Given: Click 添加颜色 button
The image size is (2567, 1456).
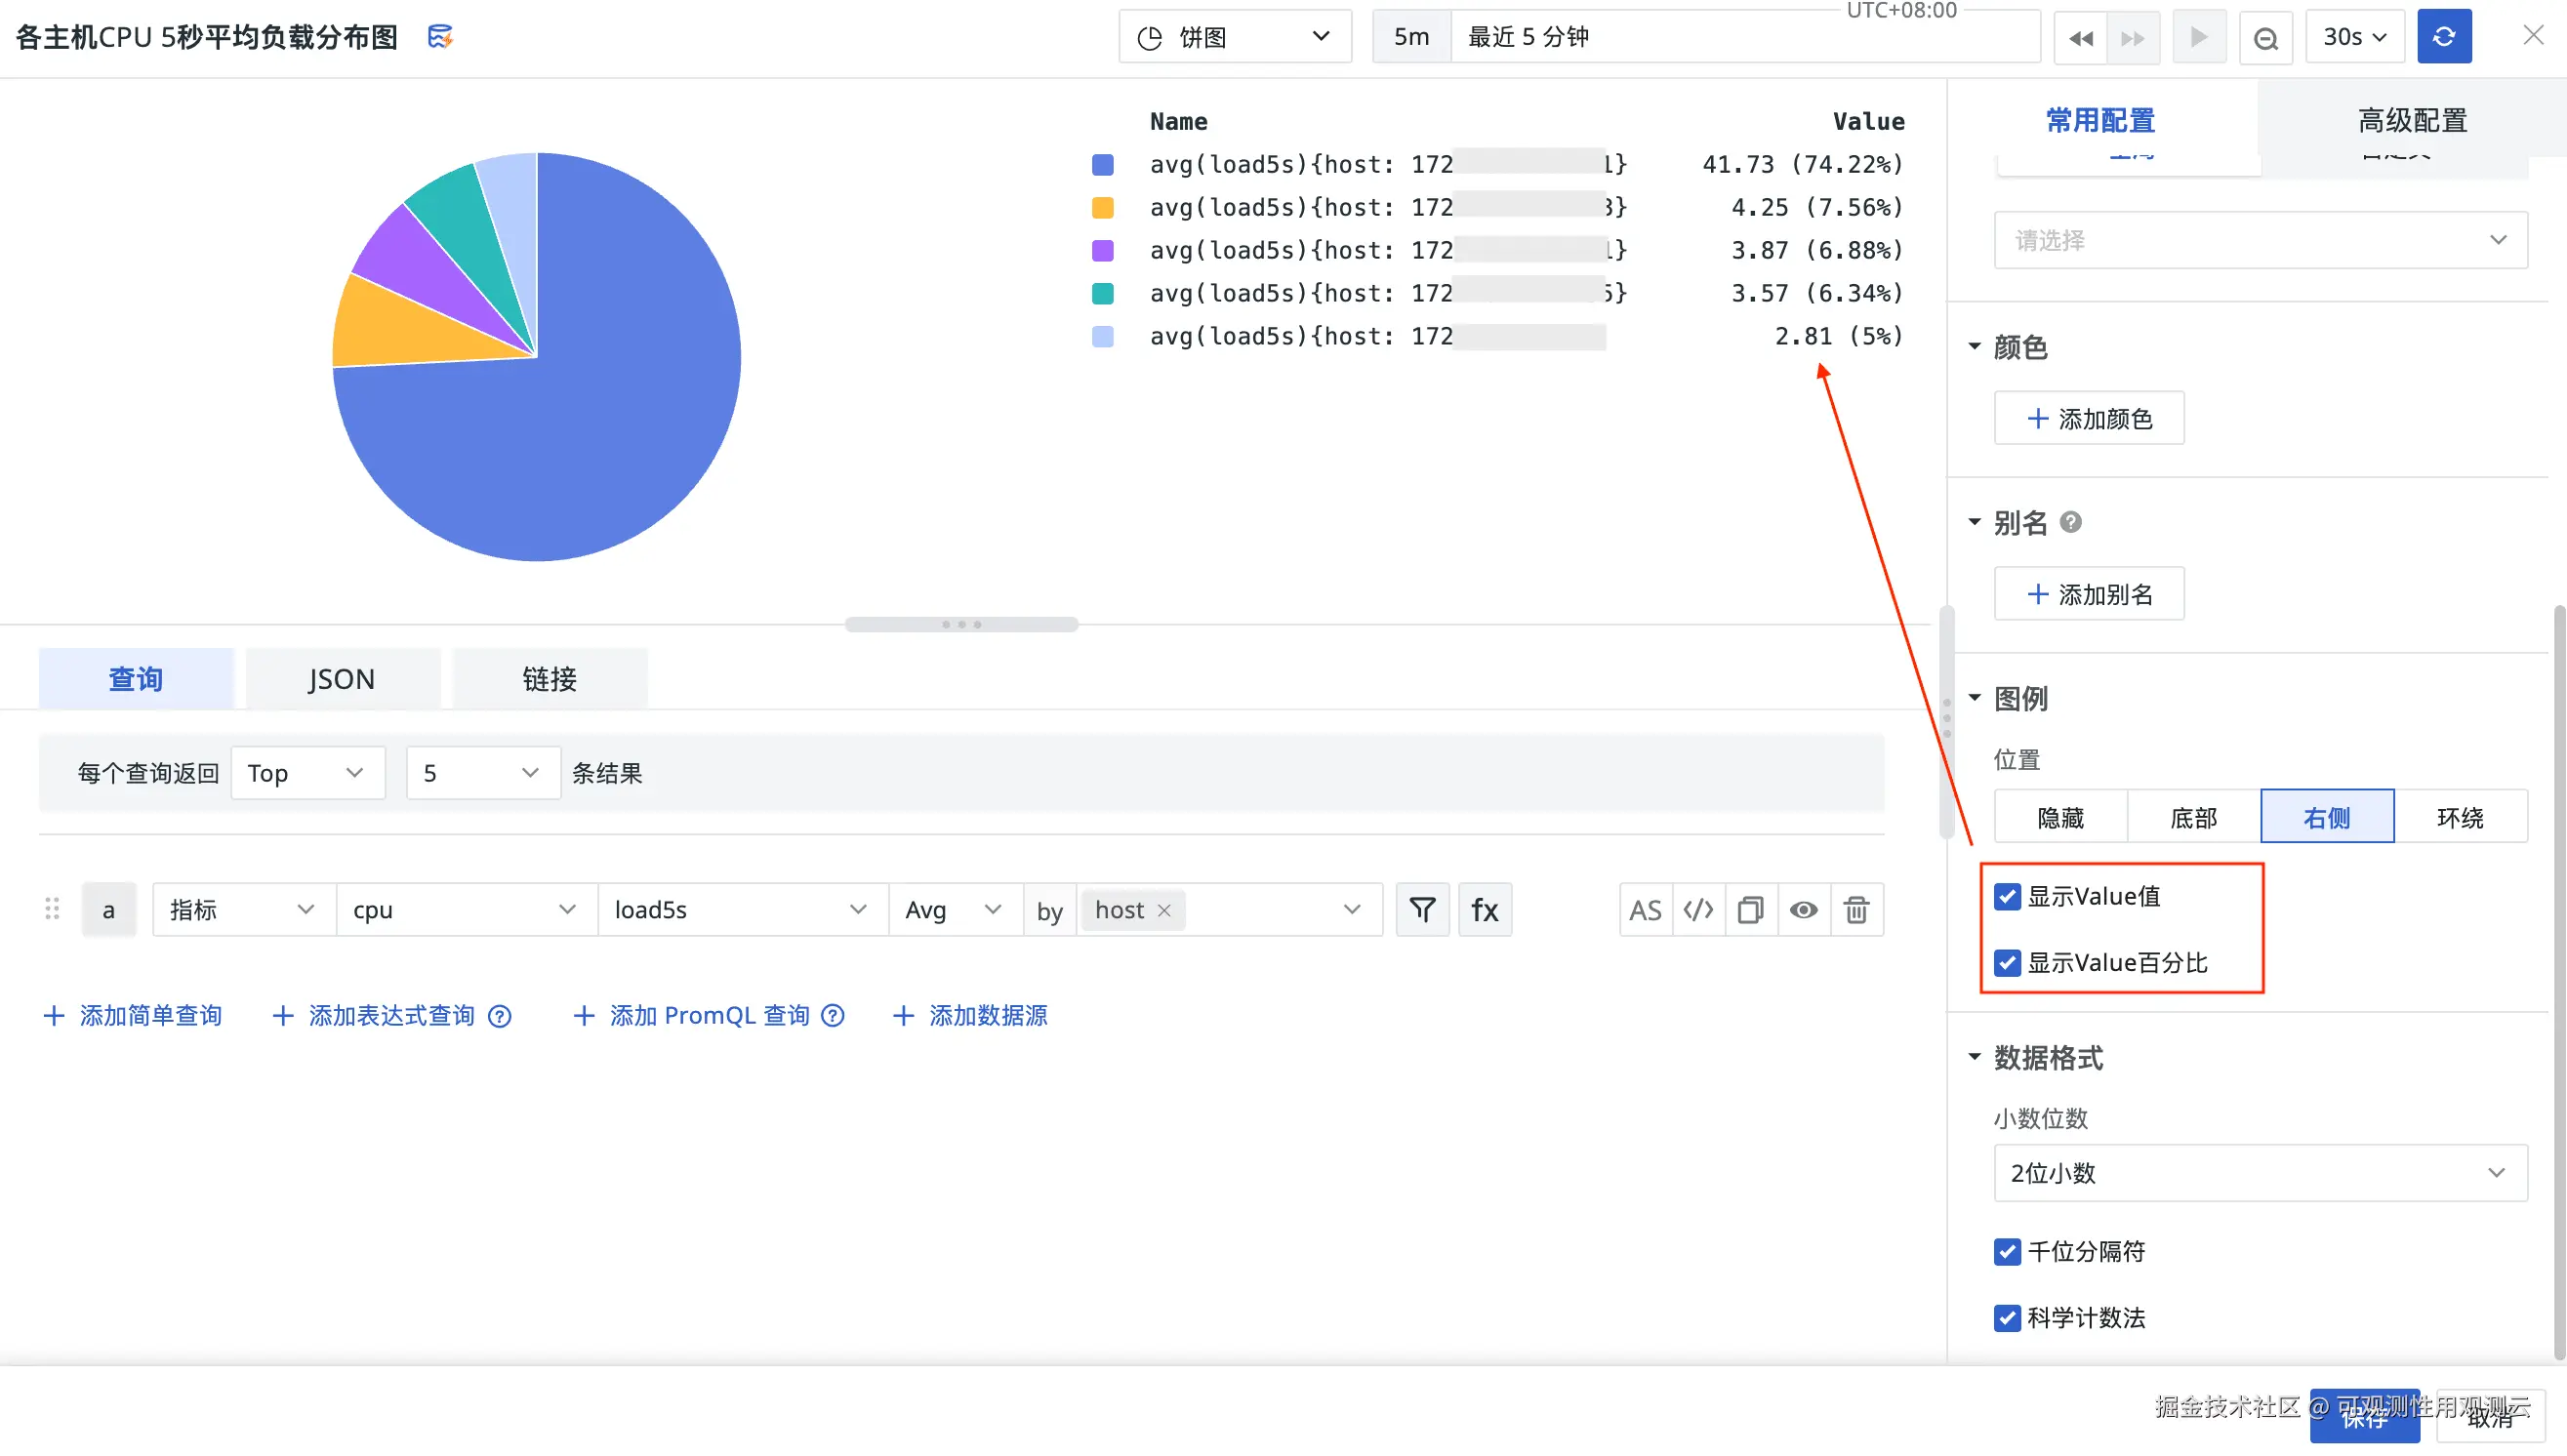Looking at the screenshot, I should [x=2088, y=418].
